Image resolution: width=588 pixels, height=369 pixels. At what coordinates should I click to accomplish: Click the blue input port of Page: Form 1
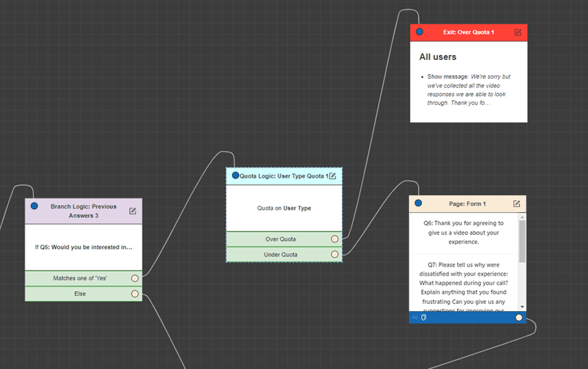[418, 203]
